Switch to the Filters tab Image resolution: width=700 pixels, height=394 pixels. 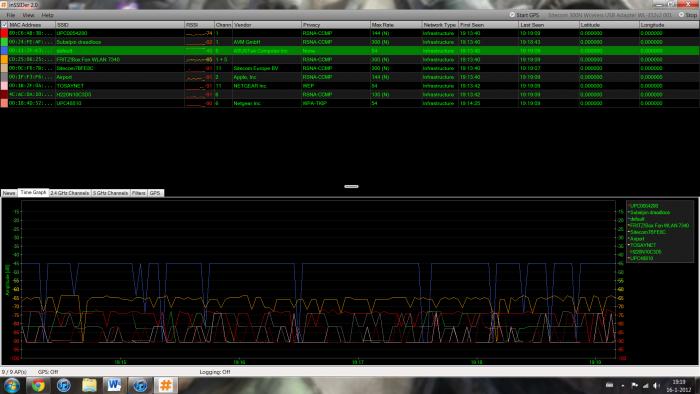pos(138,193)
